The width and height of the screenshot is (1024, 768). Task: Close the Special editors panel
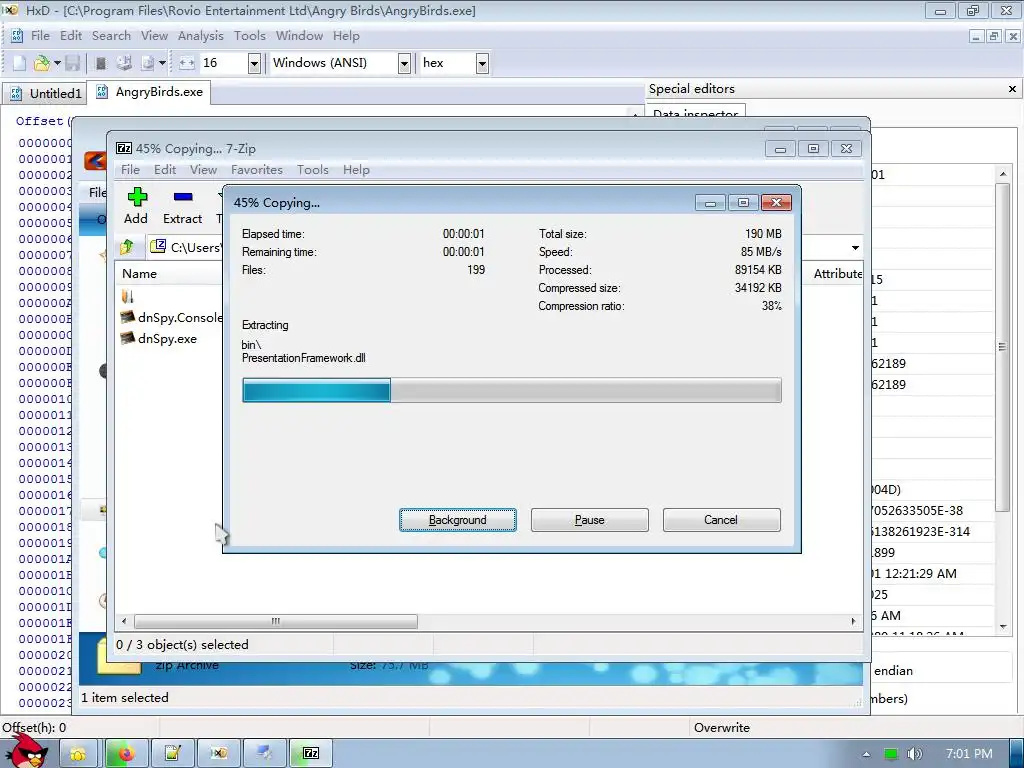(x=1012, y=89)
